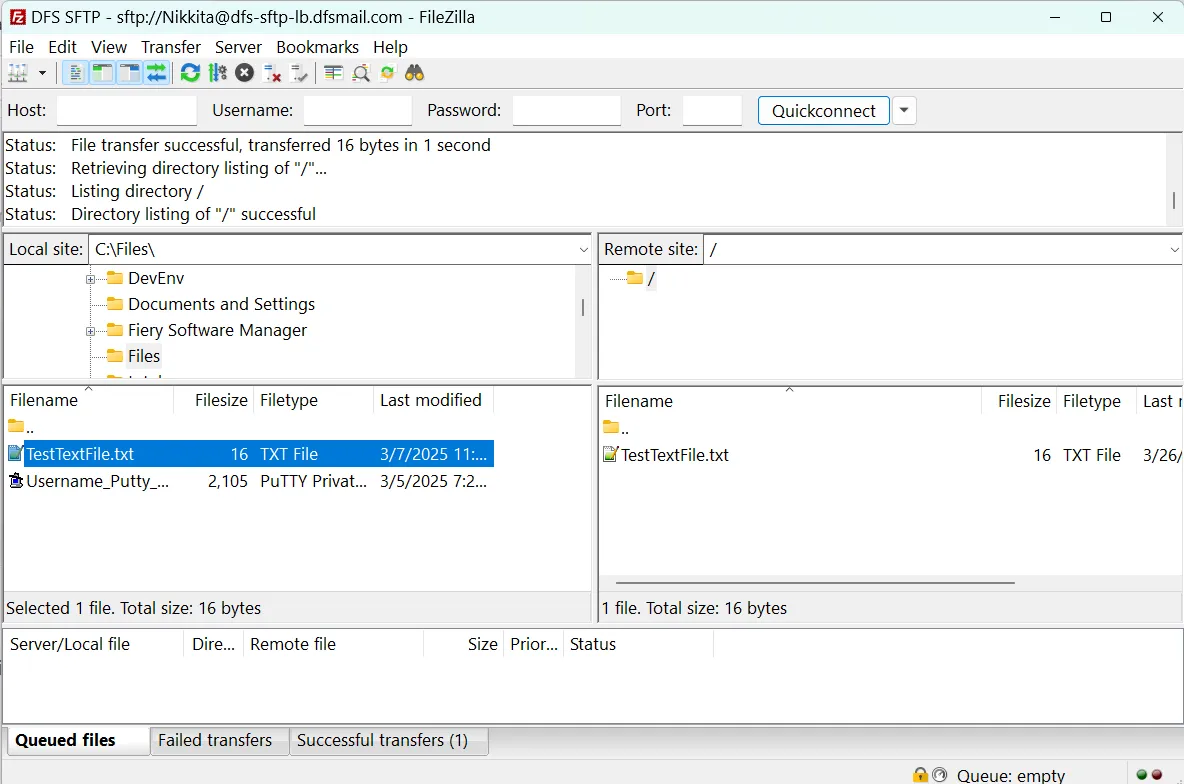1184x784 pixels.
Task: Open directory listing filters
Action: (333, 73)
